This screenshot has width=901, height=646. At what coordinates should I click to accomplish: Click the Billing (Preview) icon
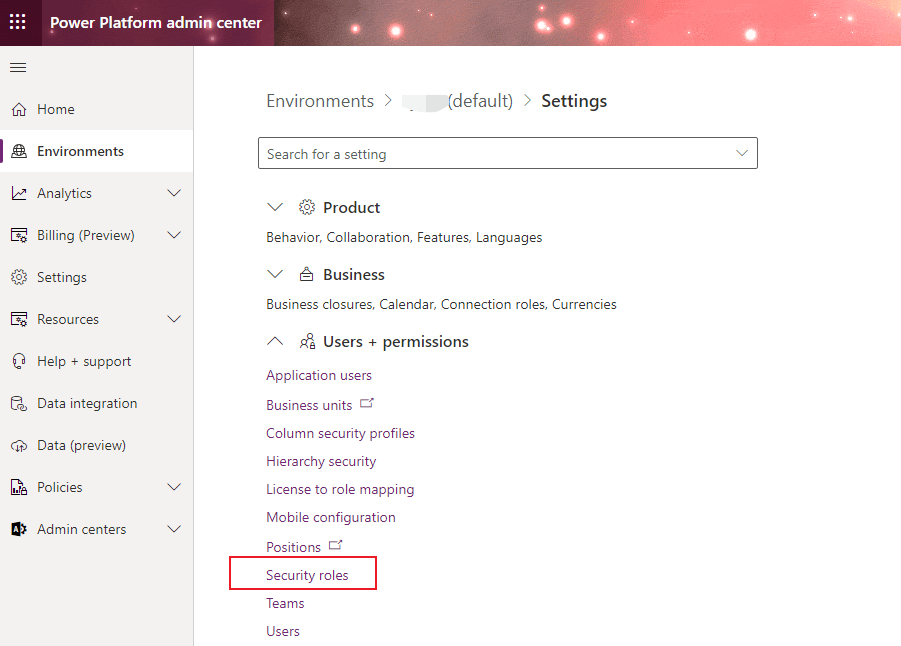tap(19, 235)
